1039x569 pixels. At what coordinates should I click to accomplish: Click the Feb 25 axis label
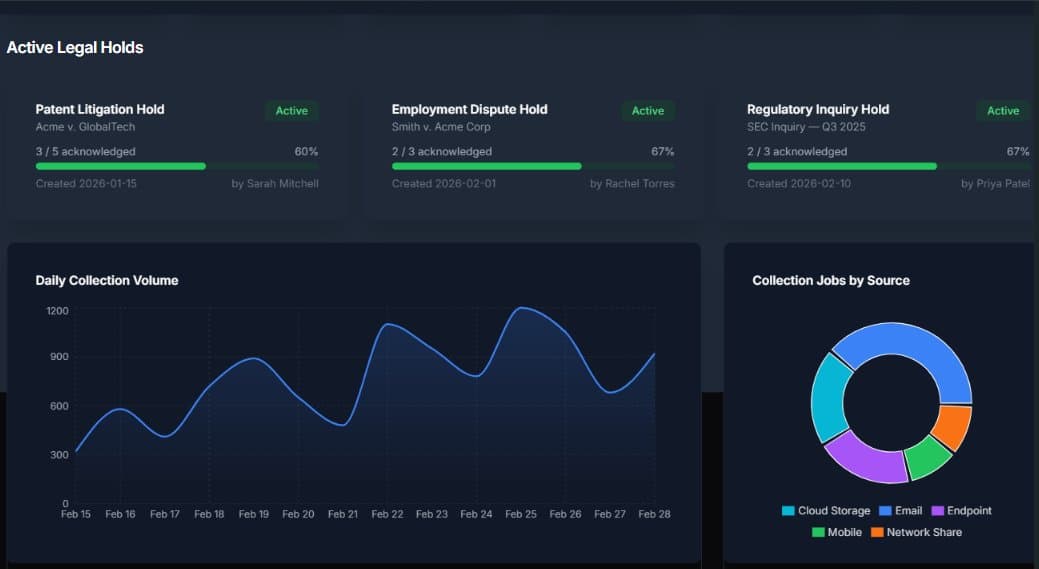click(521, 514)
